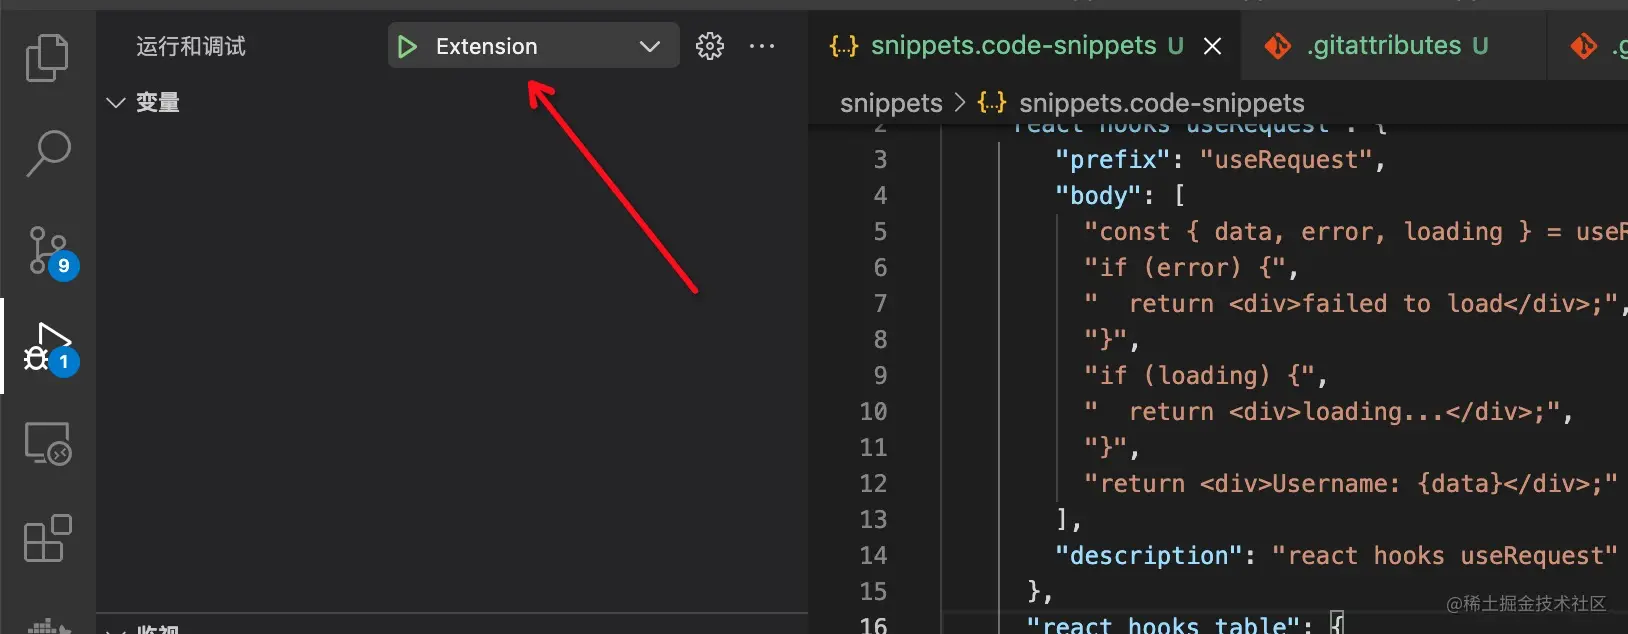Expand the Extension launch configuration dropdown
This screenshot has width=1628, height=634.
pyautogui.click(x=649, y=47)
